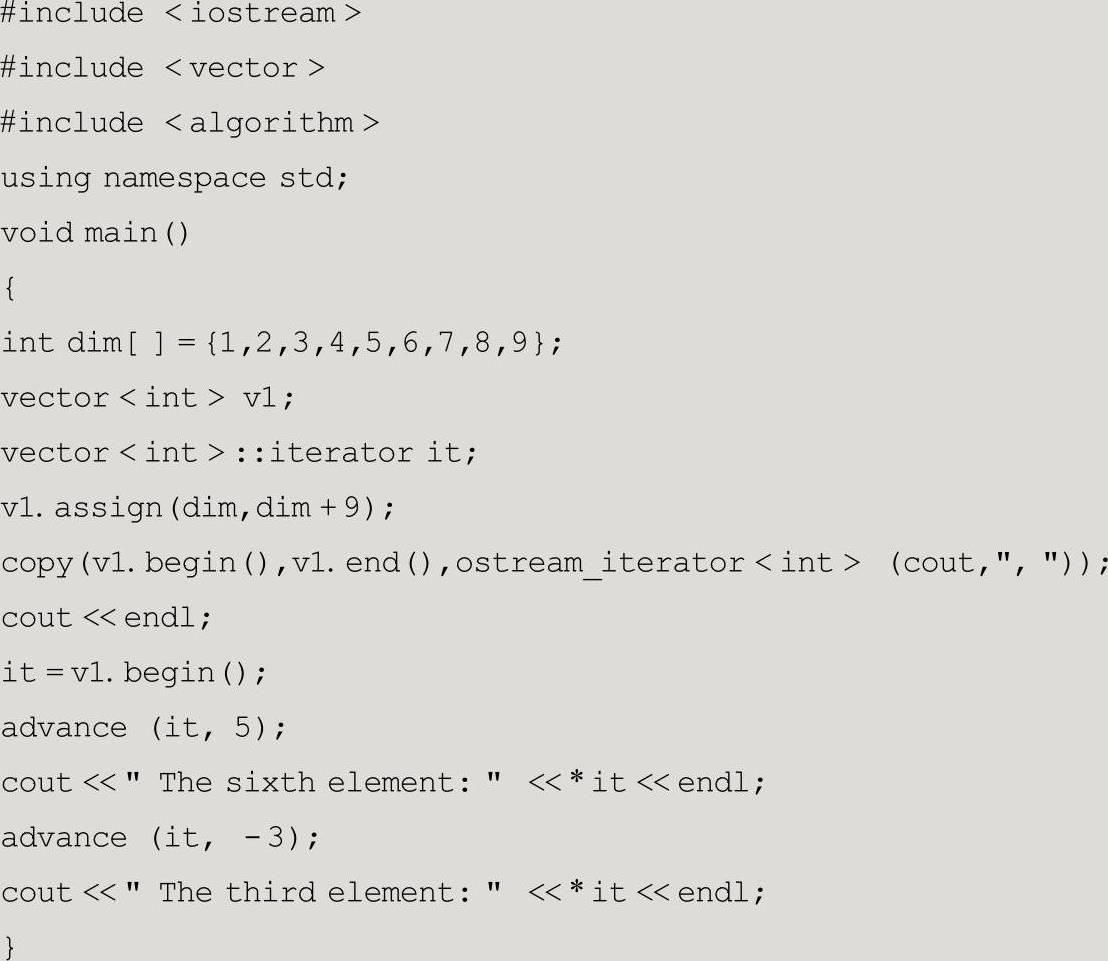
Task: Click the opening curly brace
Action: [x=9, y=288]
